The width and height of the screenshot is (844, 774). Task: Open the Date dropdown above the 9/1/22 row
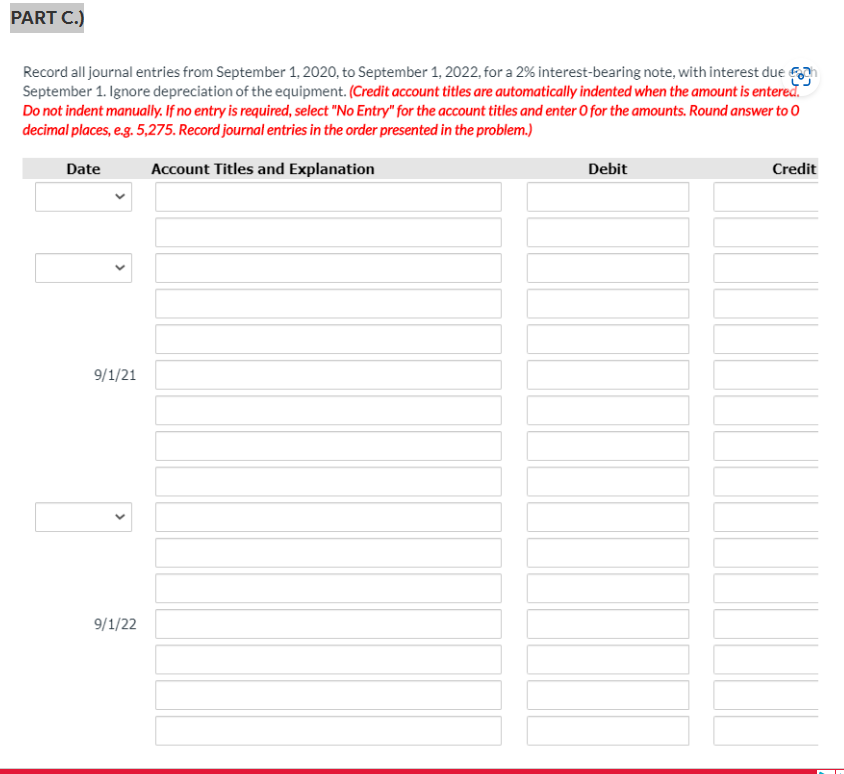click(83, 516)
